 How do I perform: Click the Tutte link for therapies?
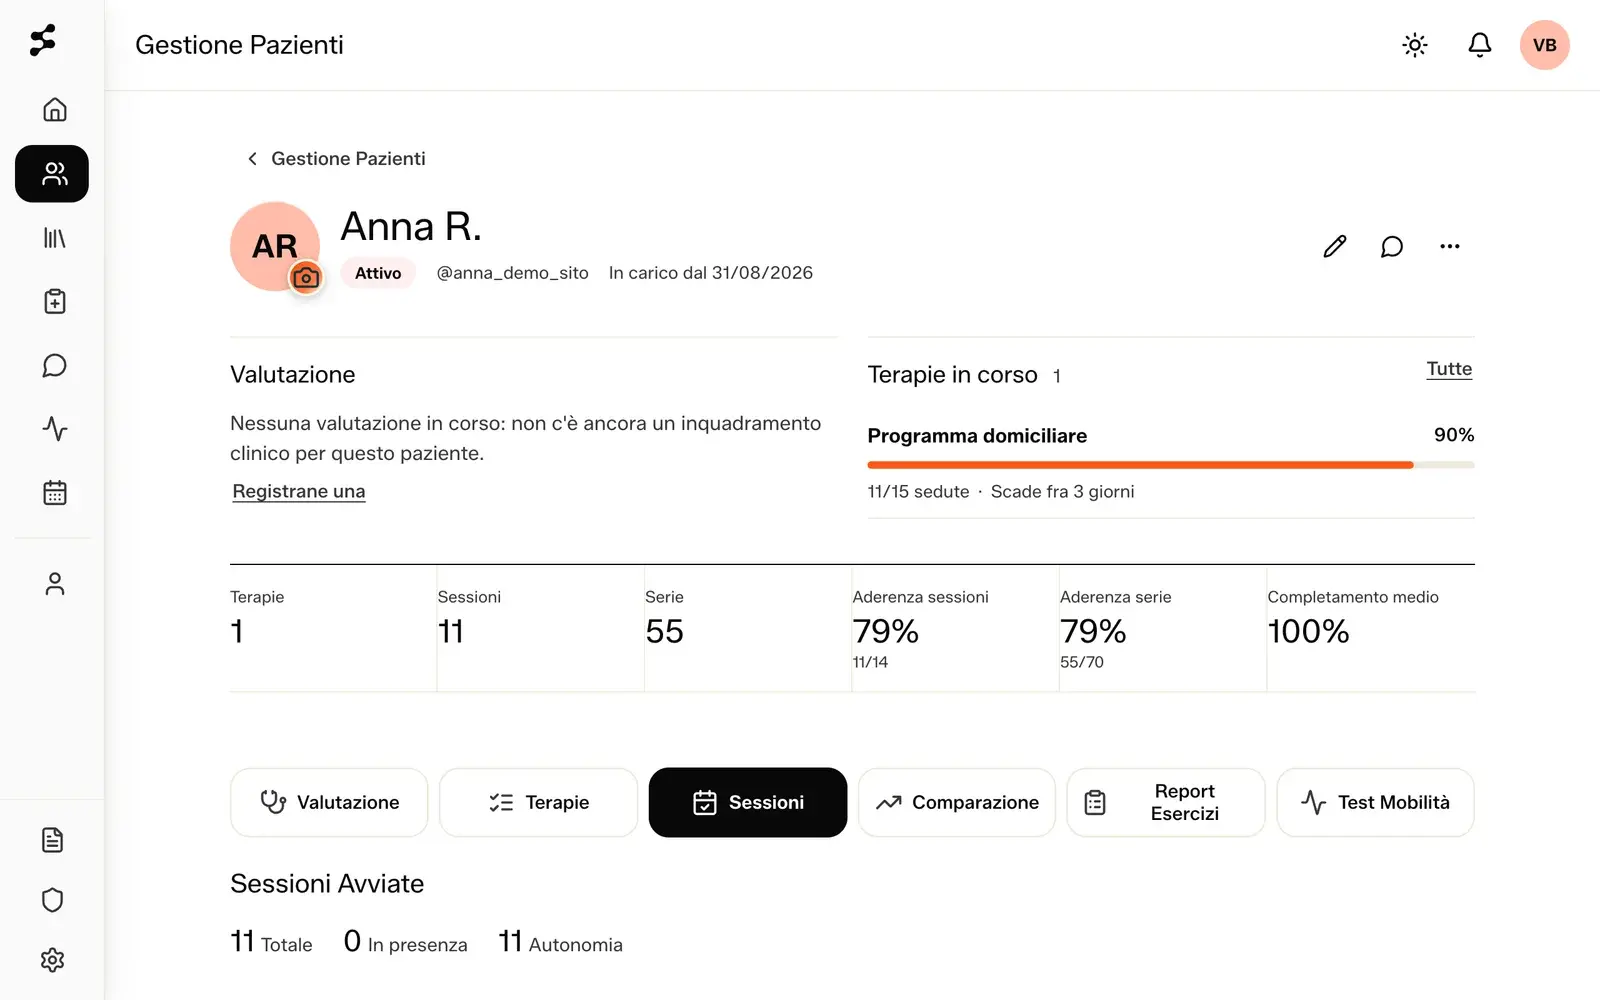coord(1449,369)
